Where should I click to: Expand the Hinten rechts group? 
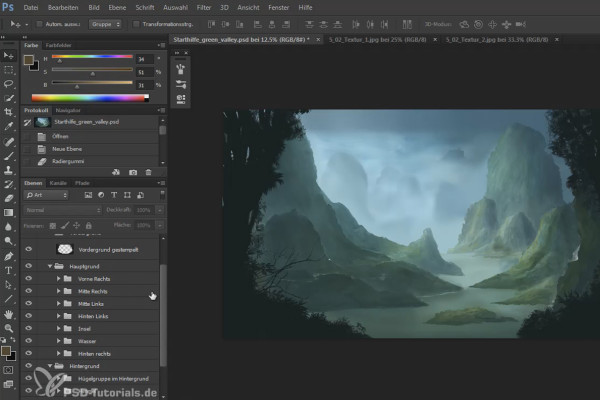(58, 354)
